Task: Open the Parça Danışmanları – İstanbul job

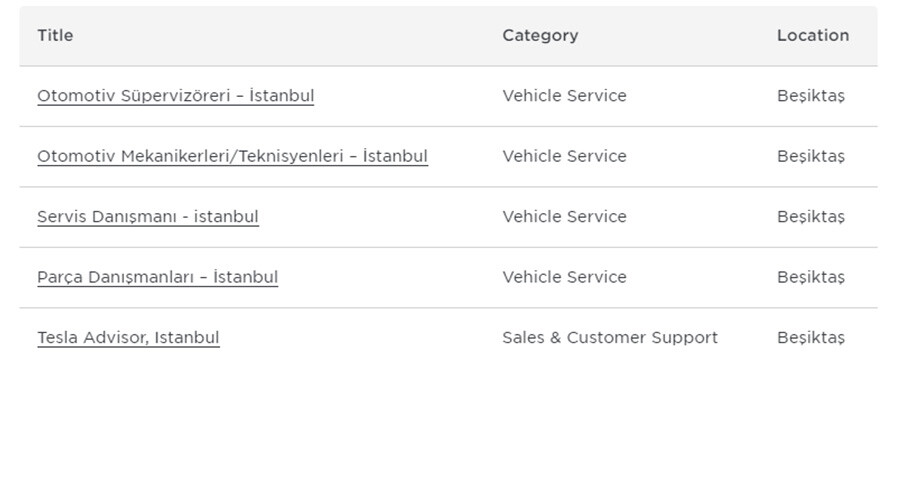Action: click(157, 277)
